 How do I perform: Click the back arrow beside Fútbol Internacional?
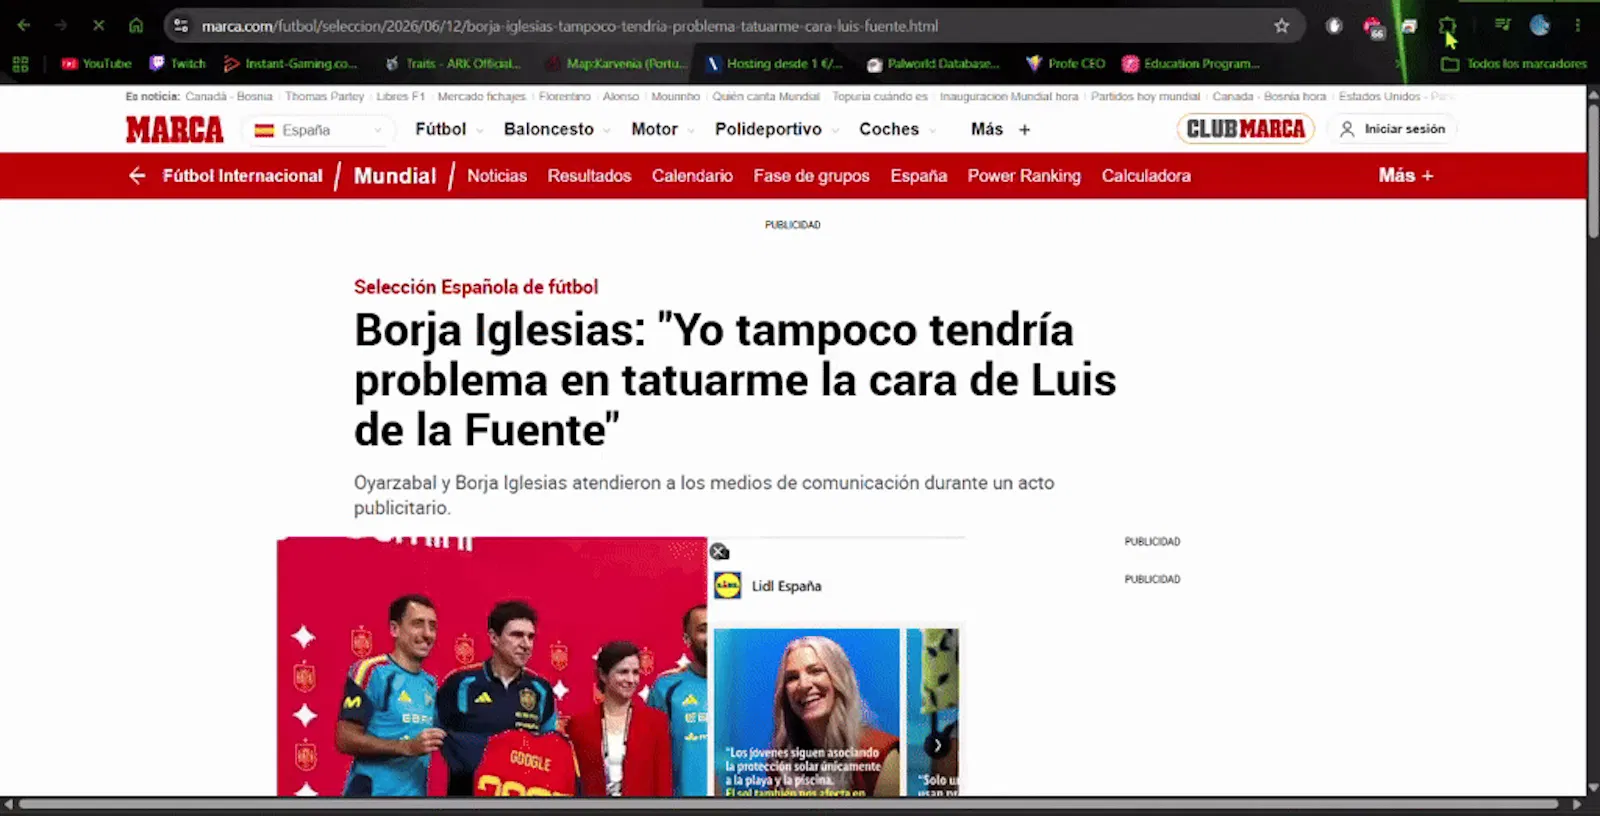(137, 176)
